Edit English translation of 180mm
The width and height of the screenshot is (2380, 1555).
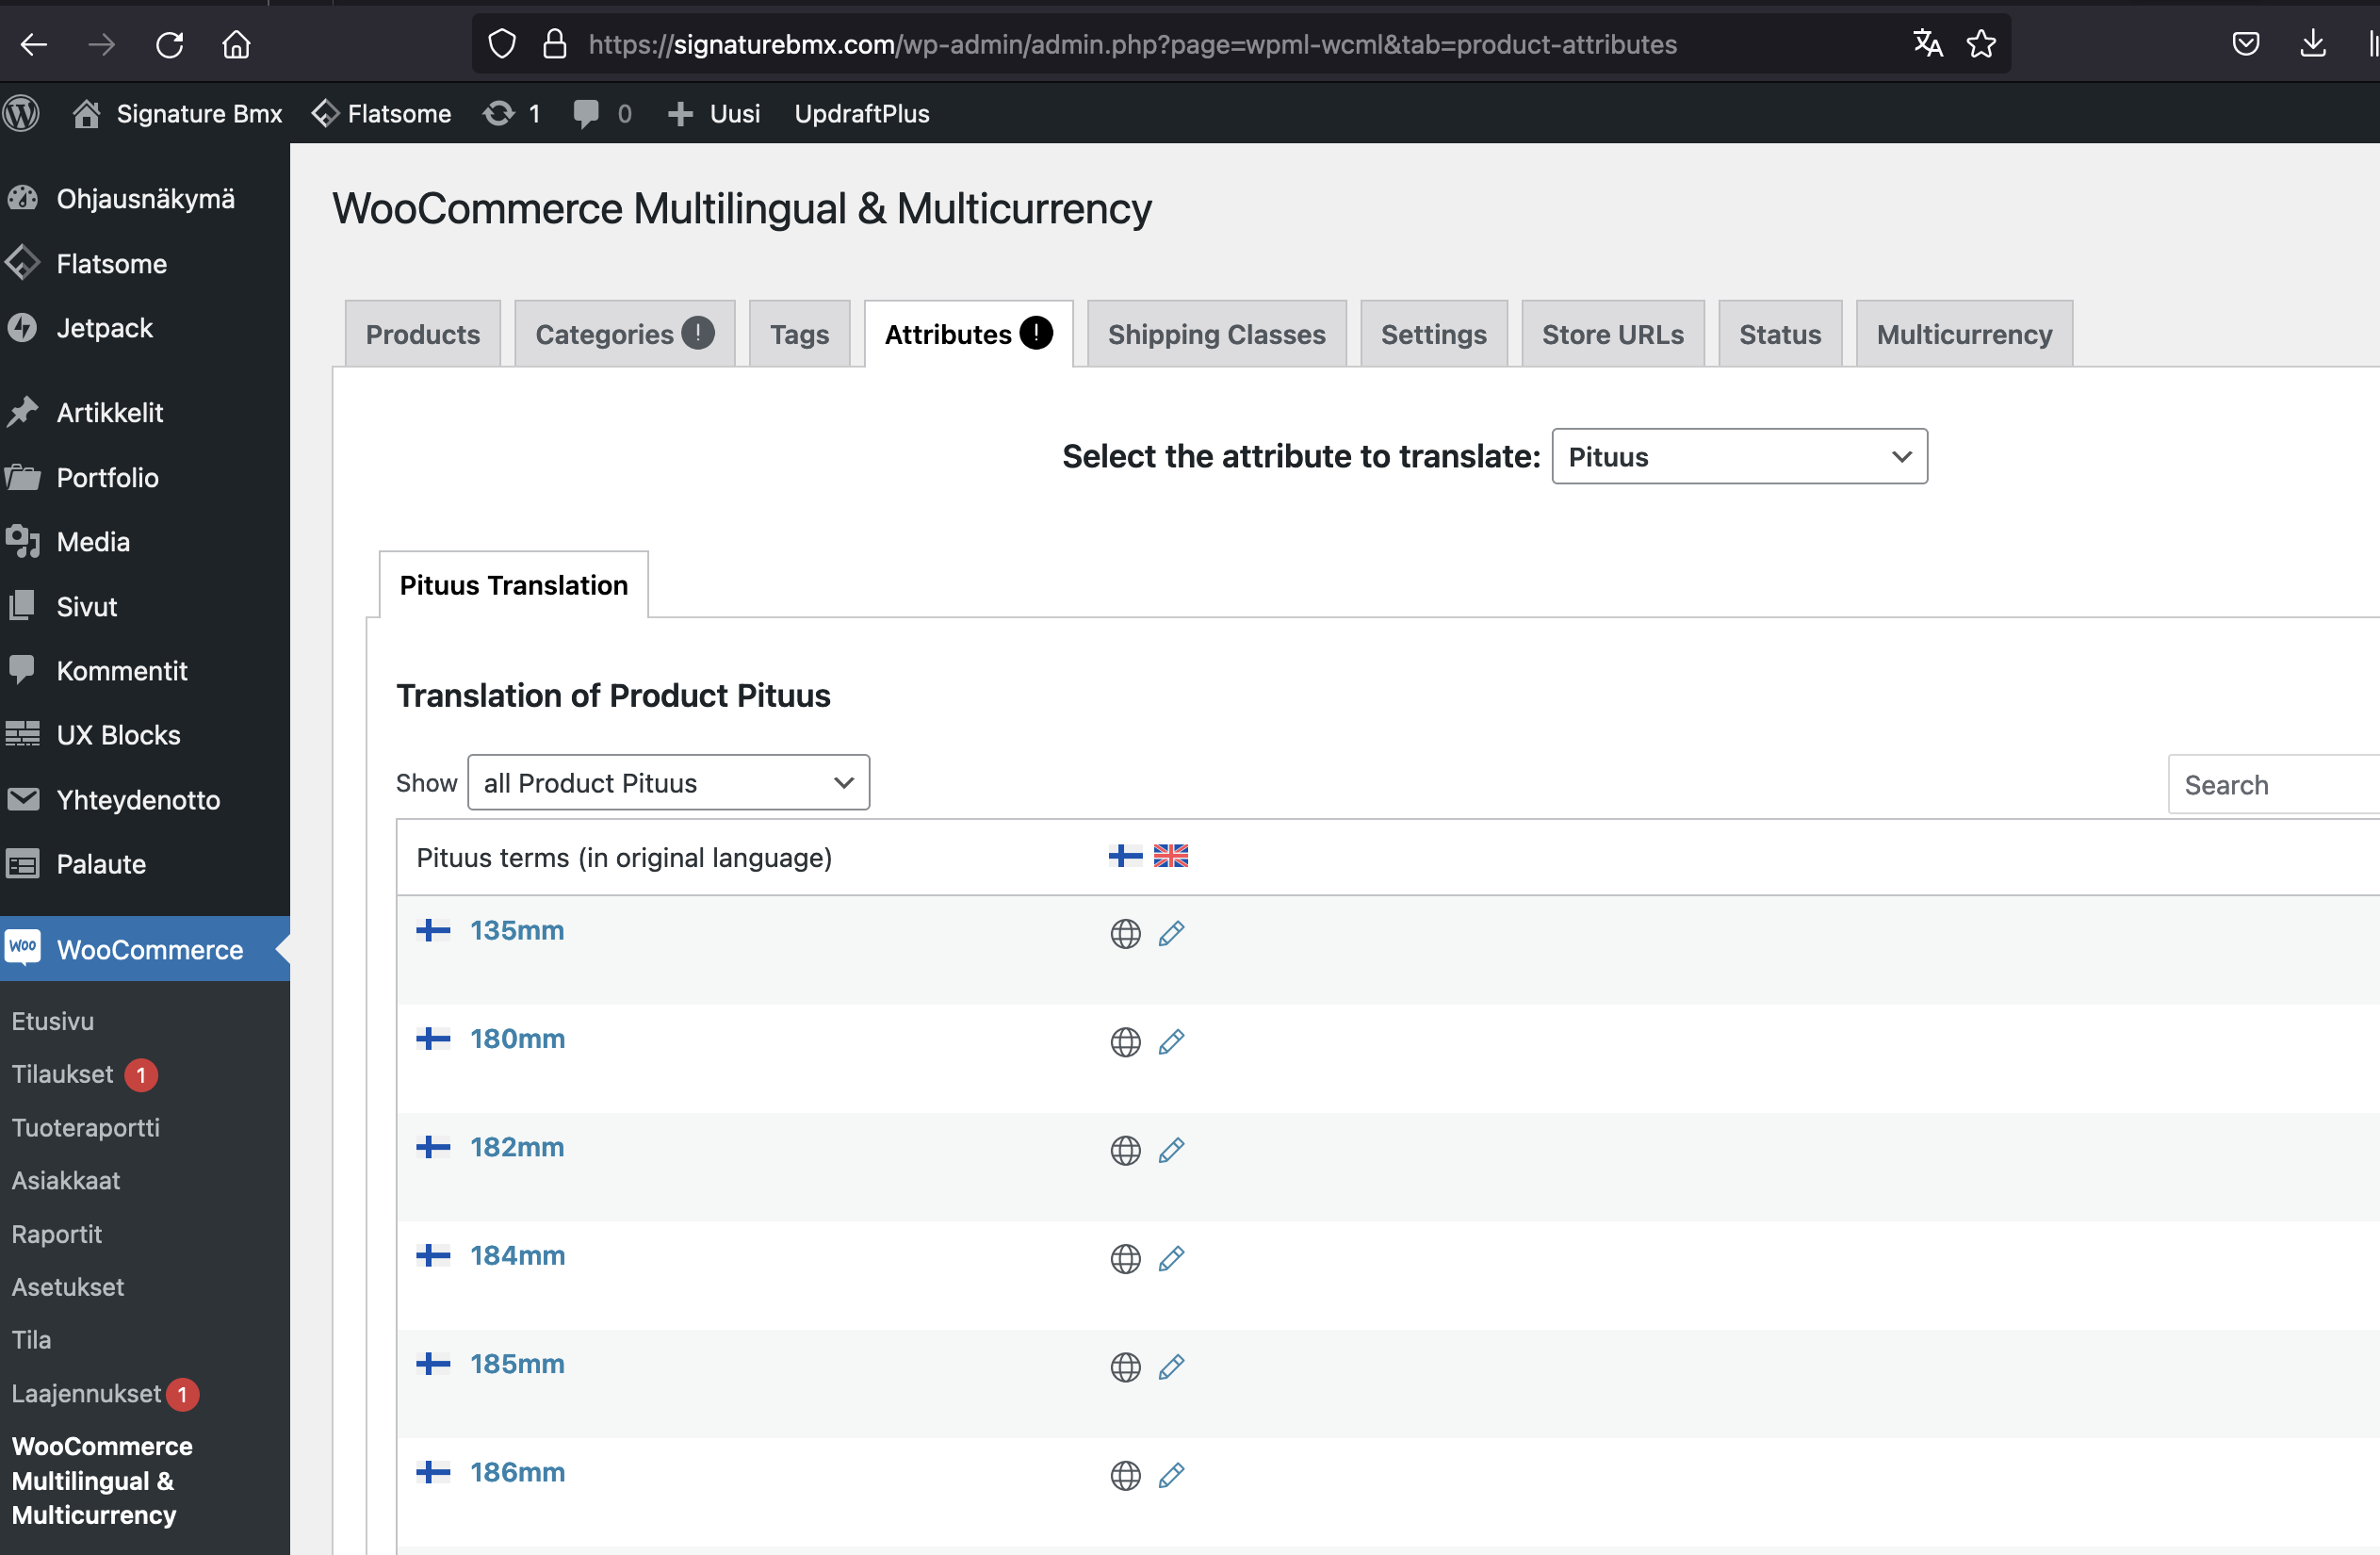coord(1171,1042)
